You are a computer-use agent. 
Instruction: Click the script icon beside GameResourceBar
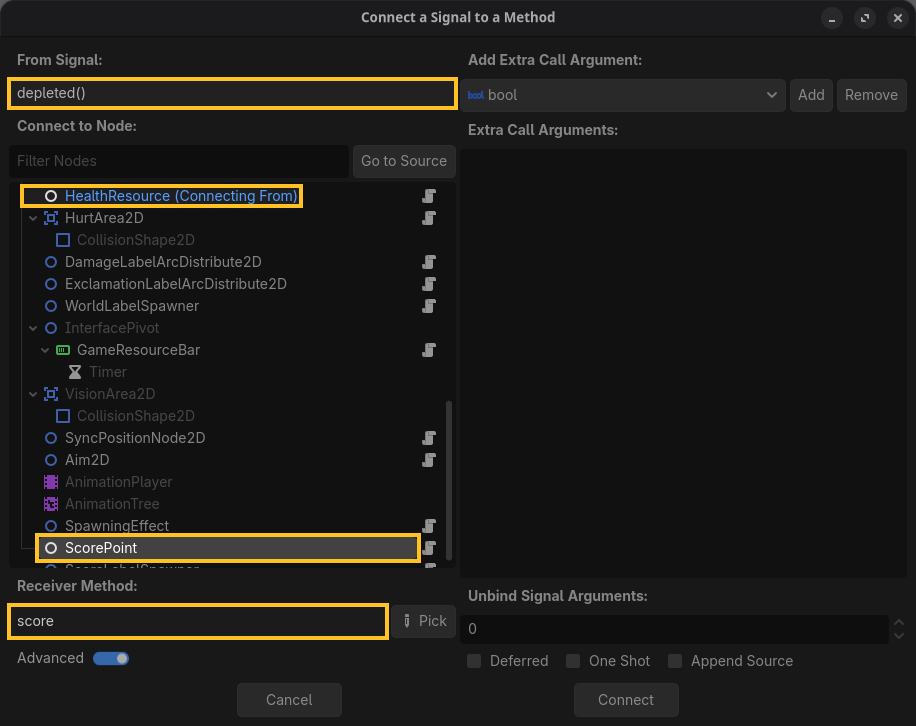[429, 350]
